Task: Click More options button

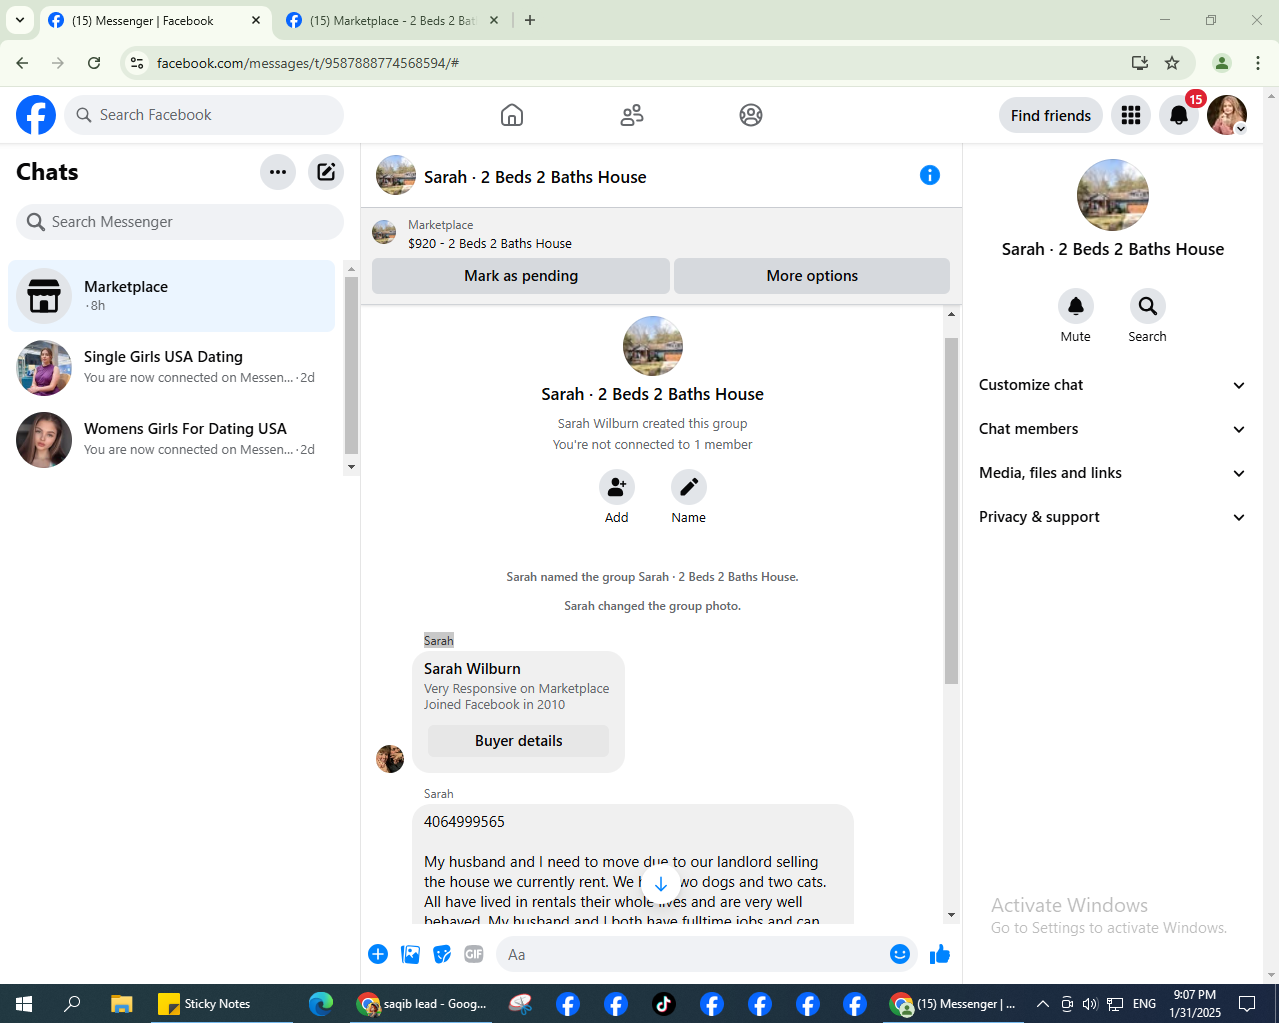Action: coord(812,276)
